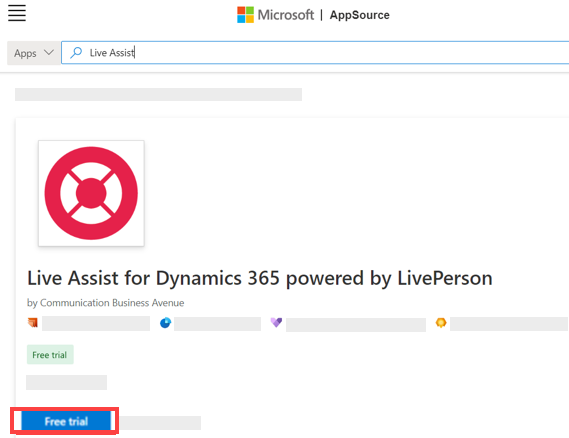Click the Microsoft wordmark text
Screen dimensions: 569x438
tap(286, 15)
